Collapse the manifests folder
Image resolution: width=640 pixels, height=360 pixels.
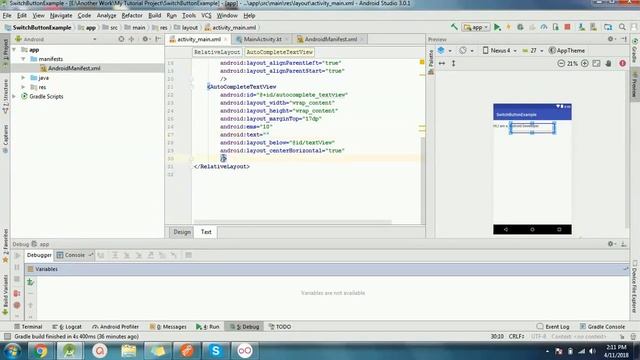tap(23, 59)
